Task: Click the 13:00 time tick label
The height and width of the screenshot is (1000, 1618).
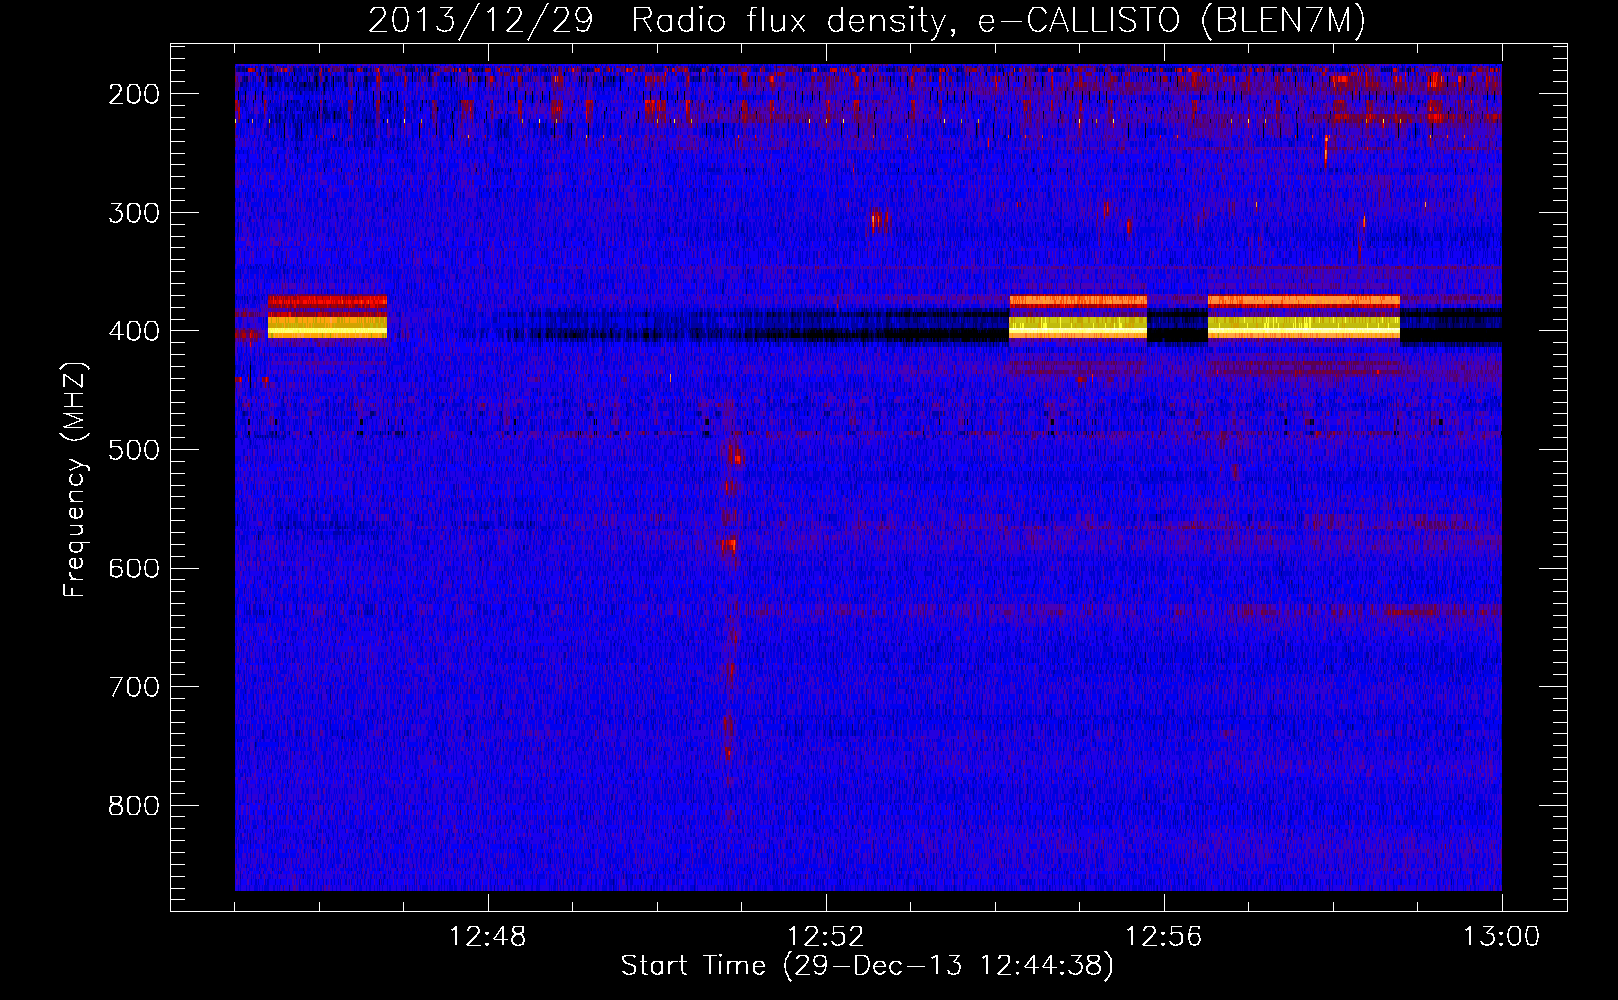Action: (1502, 937)
